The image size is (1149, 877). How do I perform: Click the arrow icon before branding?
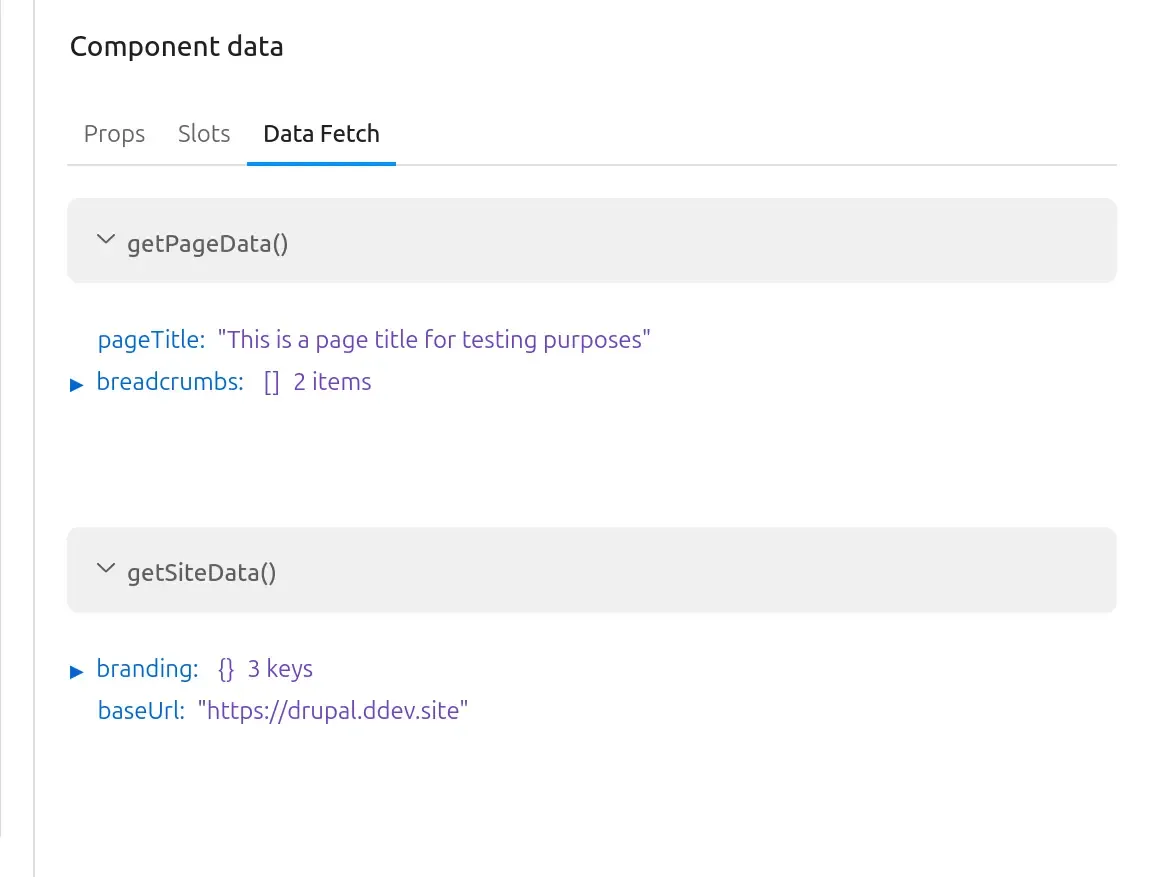77,670
